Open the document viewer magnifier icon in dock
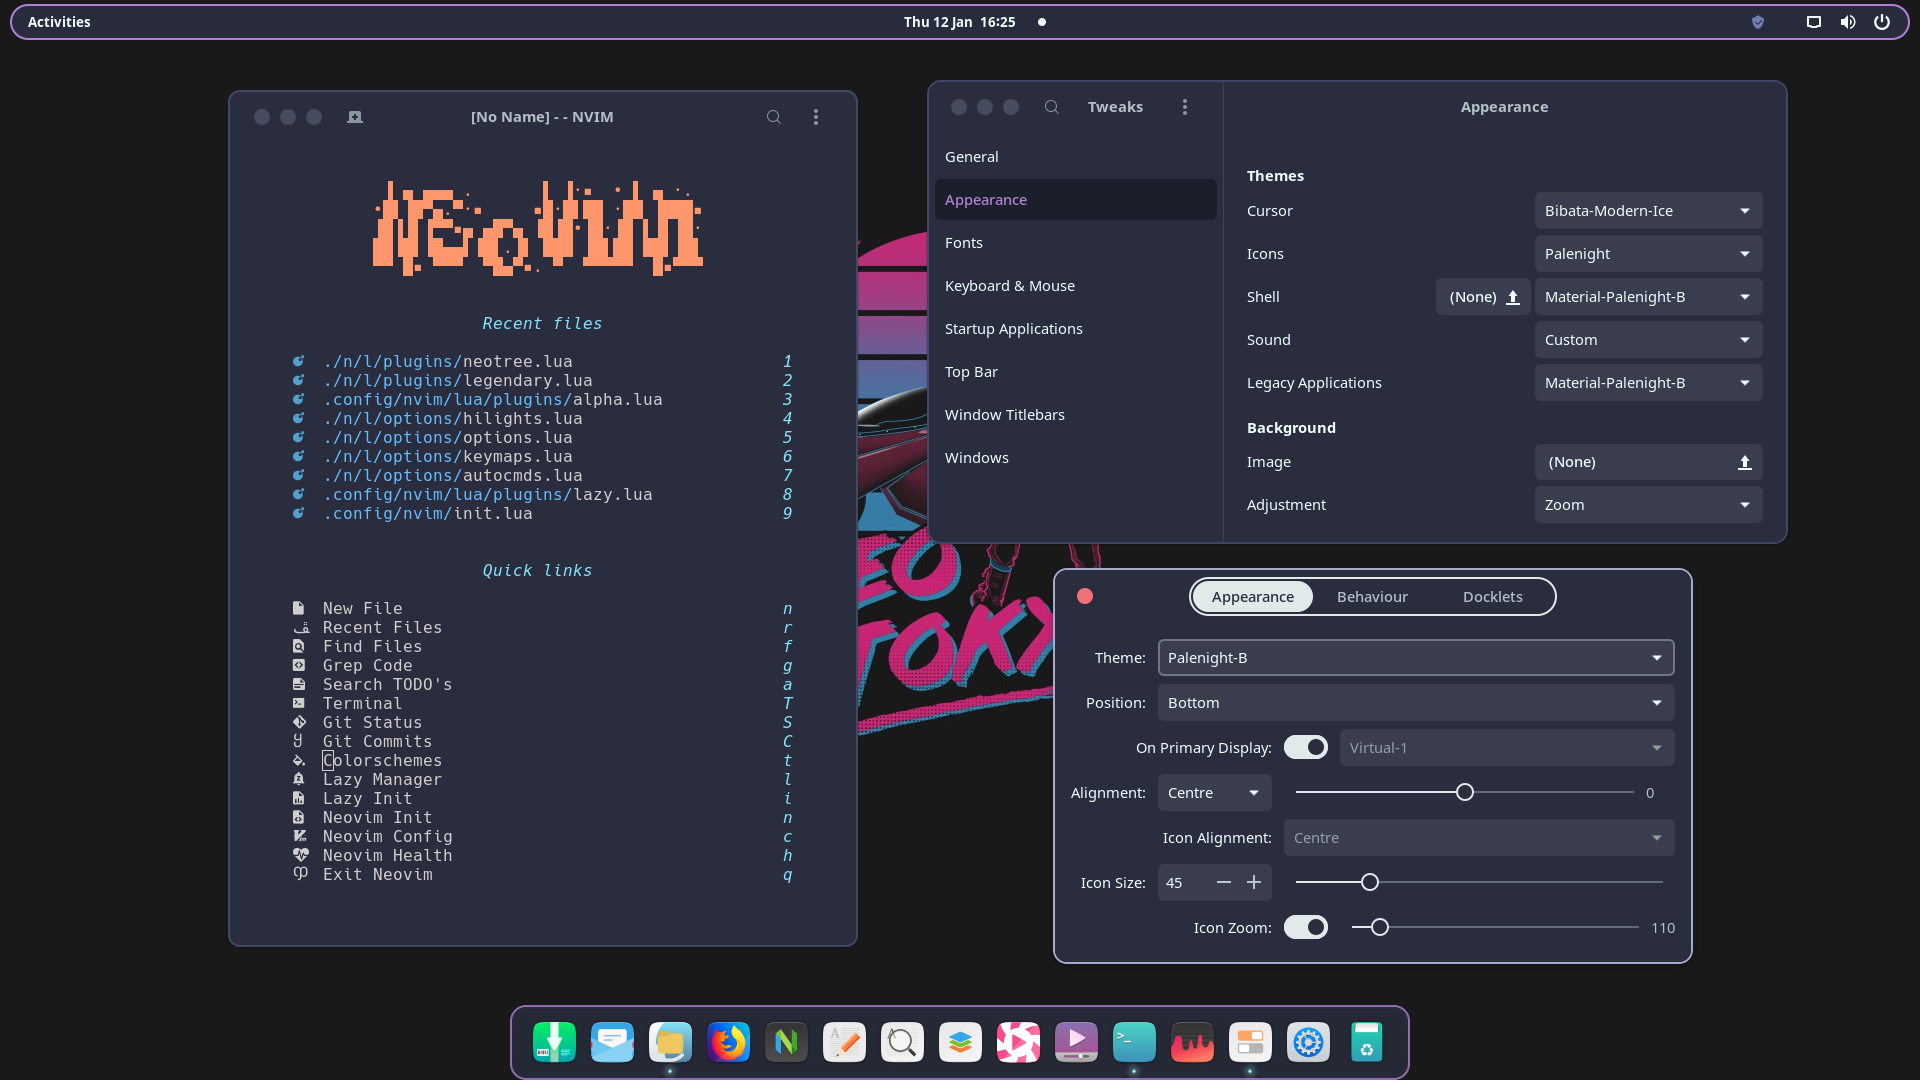The width and height of the screenshot is (1920, 1080). pos(902,1042)
